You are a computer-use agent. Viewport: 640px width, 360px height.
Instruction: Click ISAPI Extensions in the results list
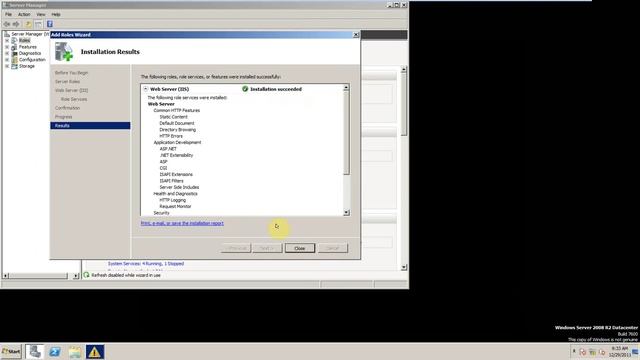[176, 174]
